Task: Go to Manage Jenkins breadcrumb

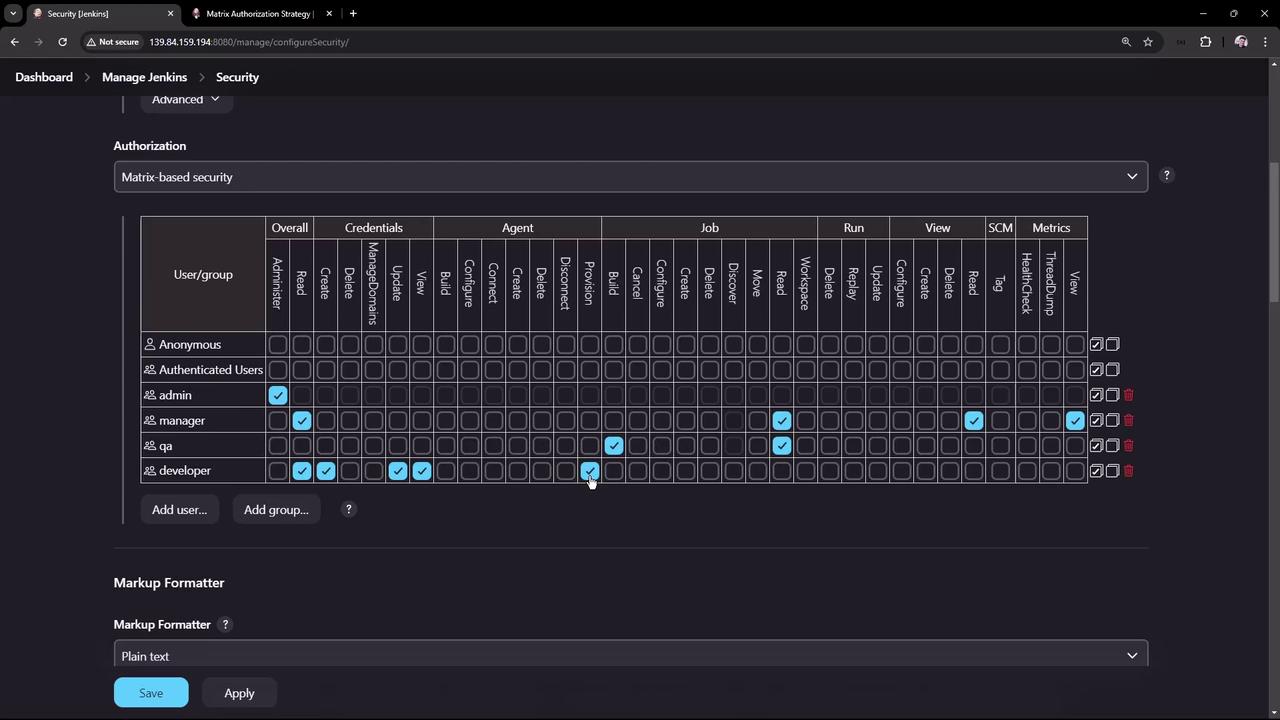Action: [144, 77]
